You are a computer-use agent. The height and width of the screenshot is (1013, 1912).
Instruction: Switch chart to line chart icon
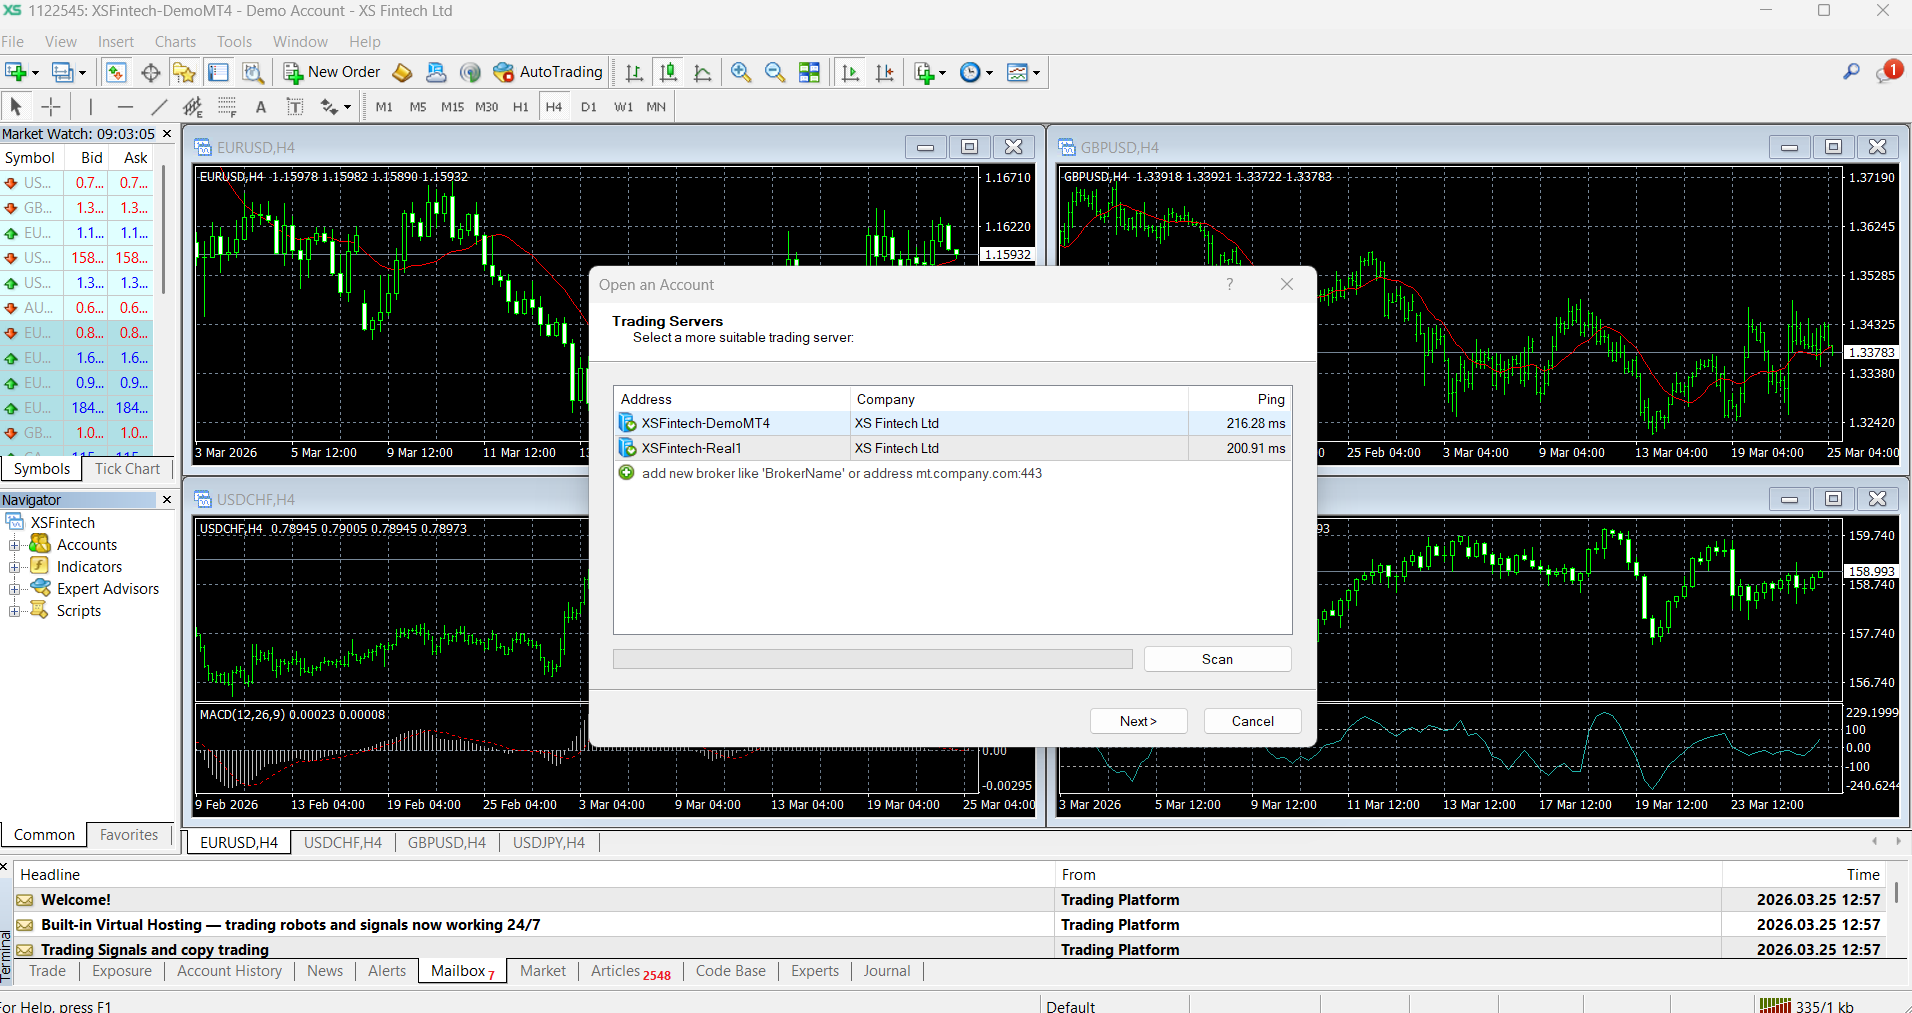703,72
